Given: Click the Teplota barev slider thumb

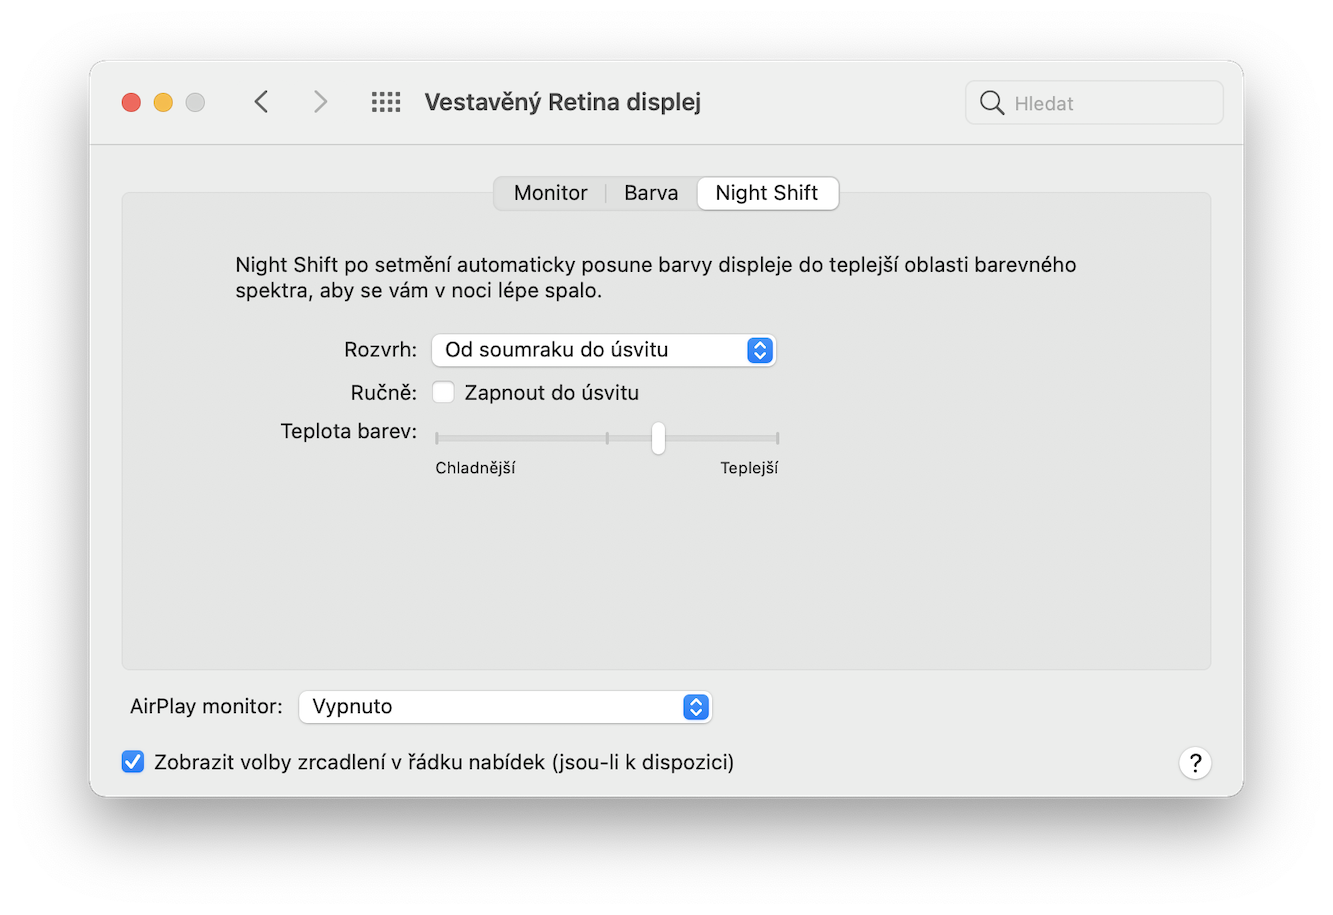Looking at the screenshot, I should pyautogui.click(x=658, y=438).
